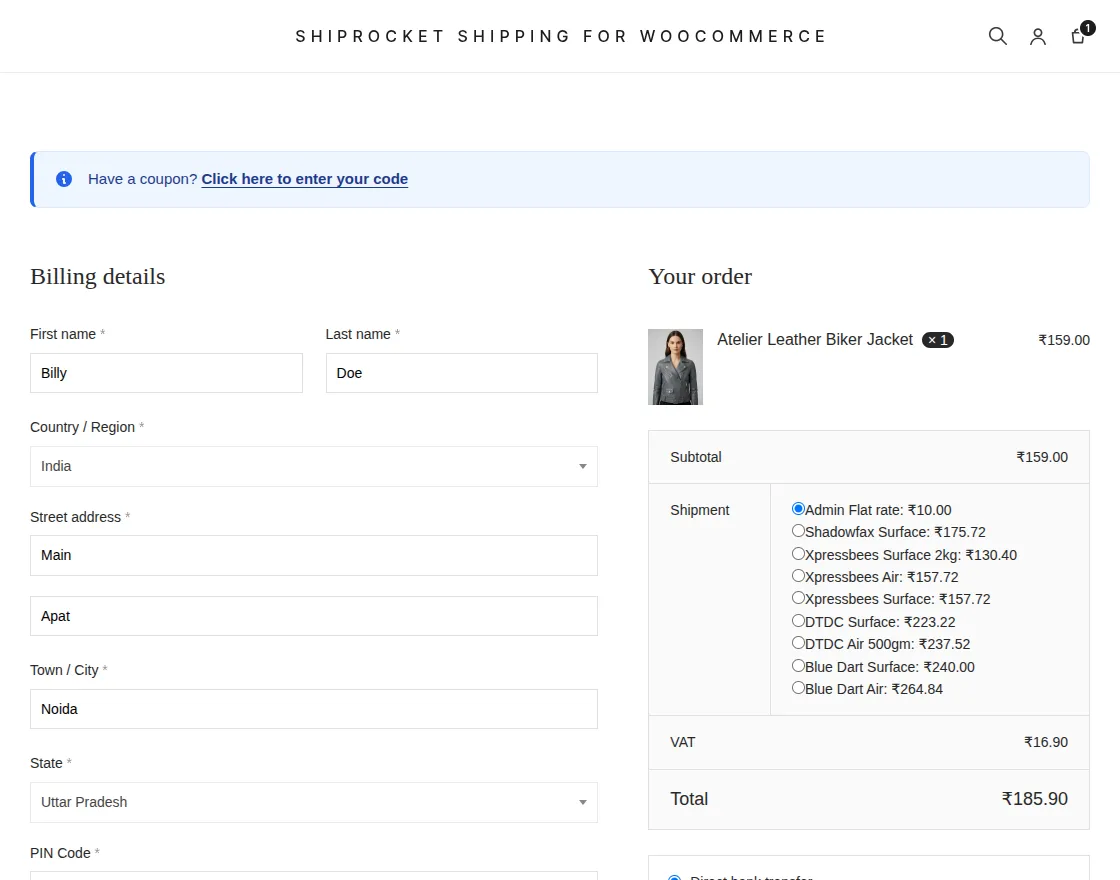Image resolution: width=1120 pixels, height=880 pixels.
Task: Click the VAT amount ₹16.90
Action: [1046, 742]
